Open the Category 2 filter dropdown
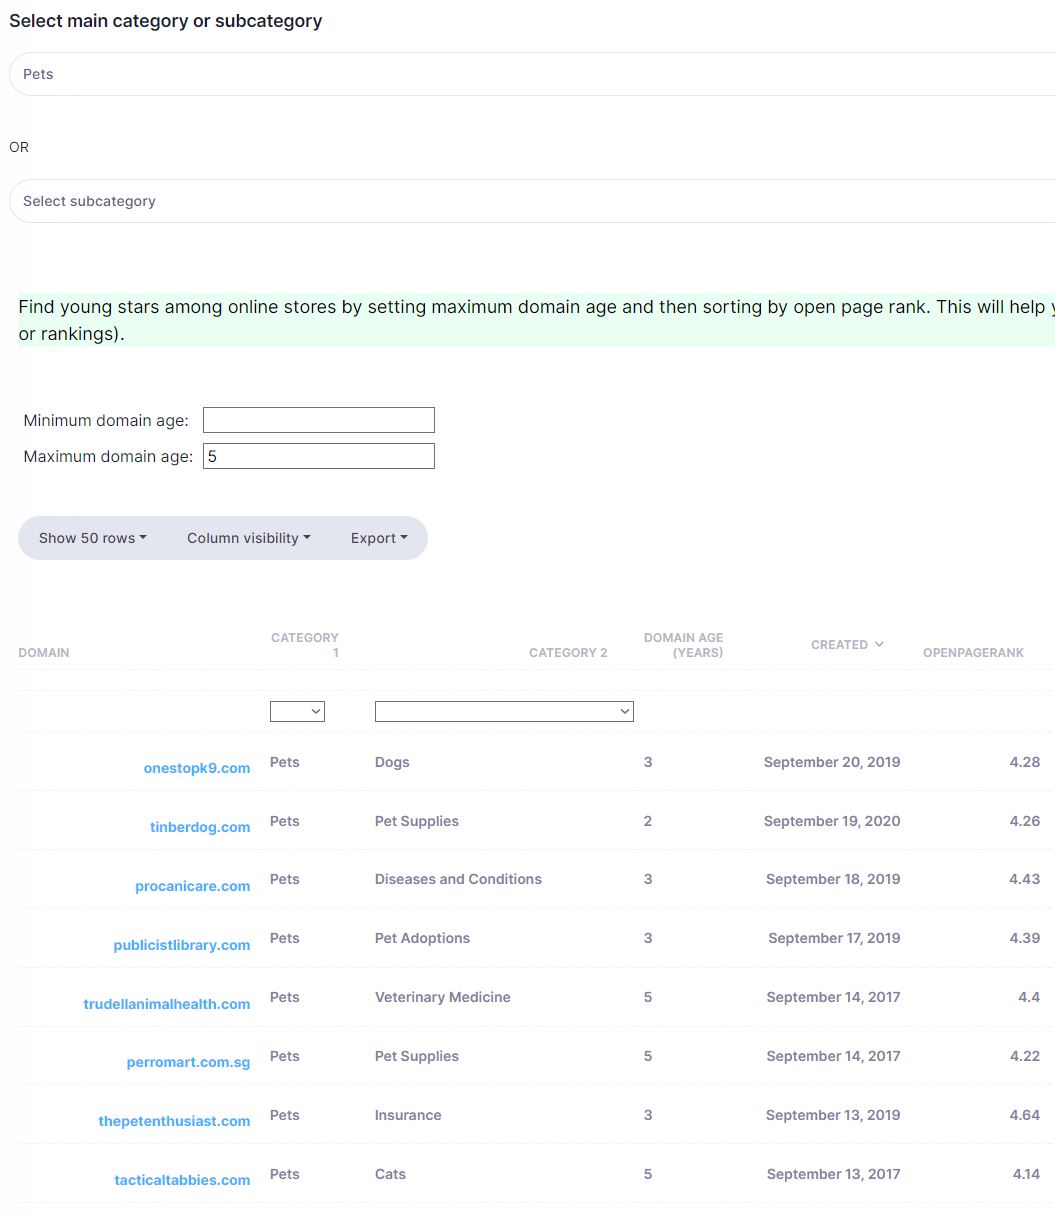Viewport: 1055px width, 1220px height. [x=504, y=712]
